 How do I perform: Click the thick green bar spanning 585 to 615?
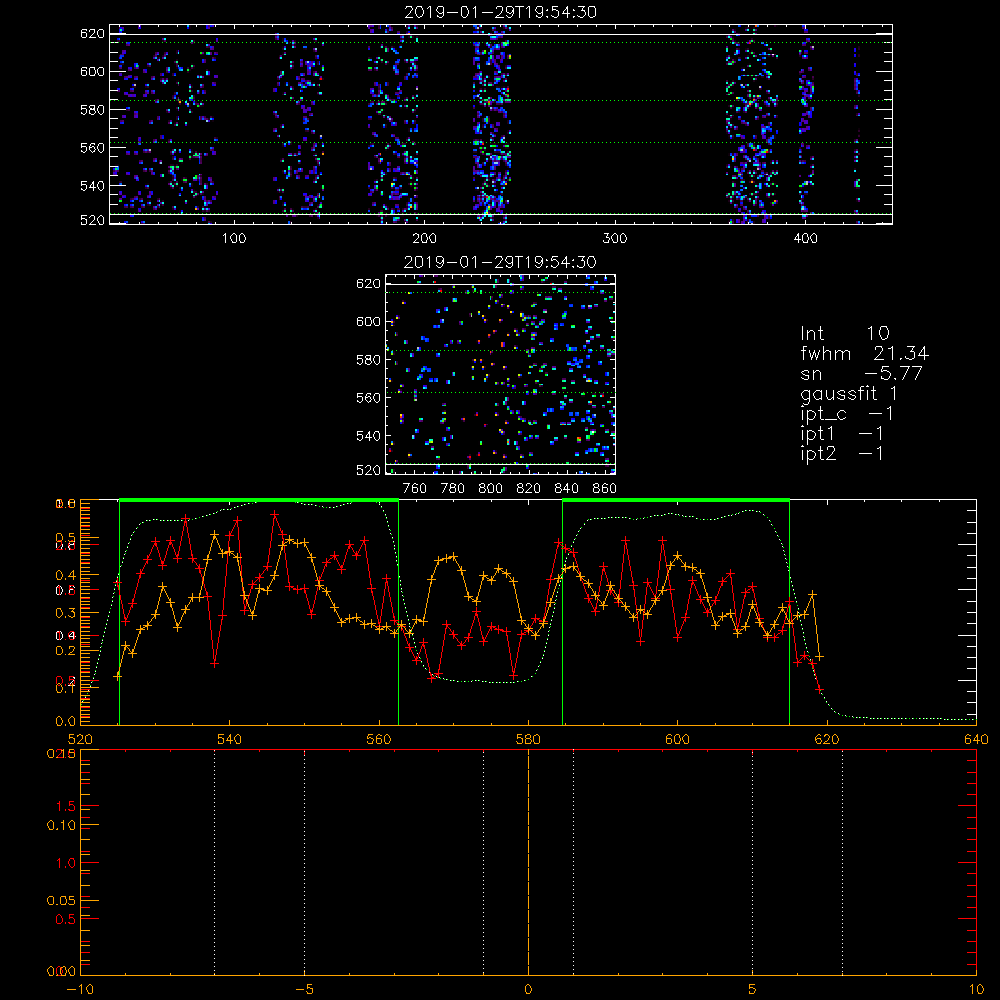coord(676,501)
